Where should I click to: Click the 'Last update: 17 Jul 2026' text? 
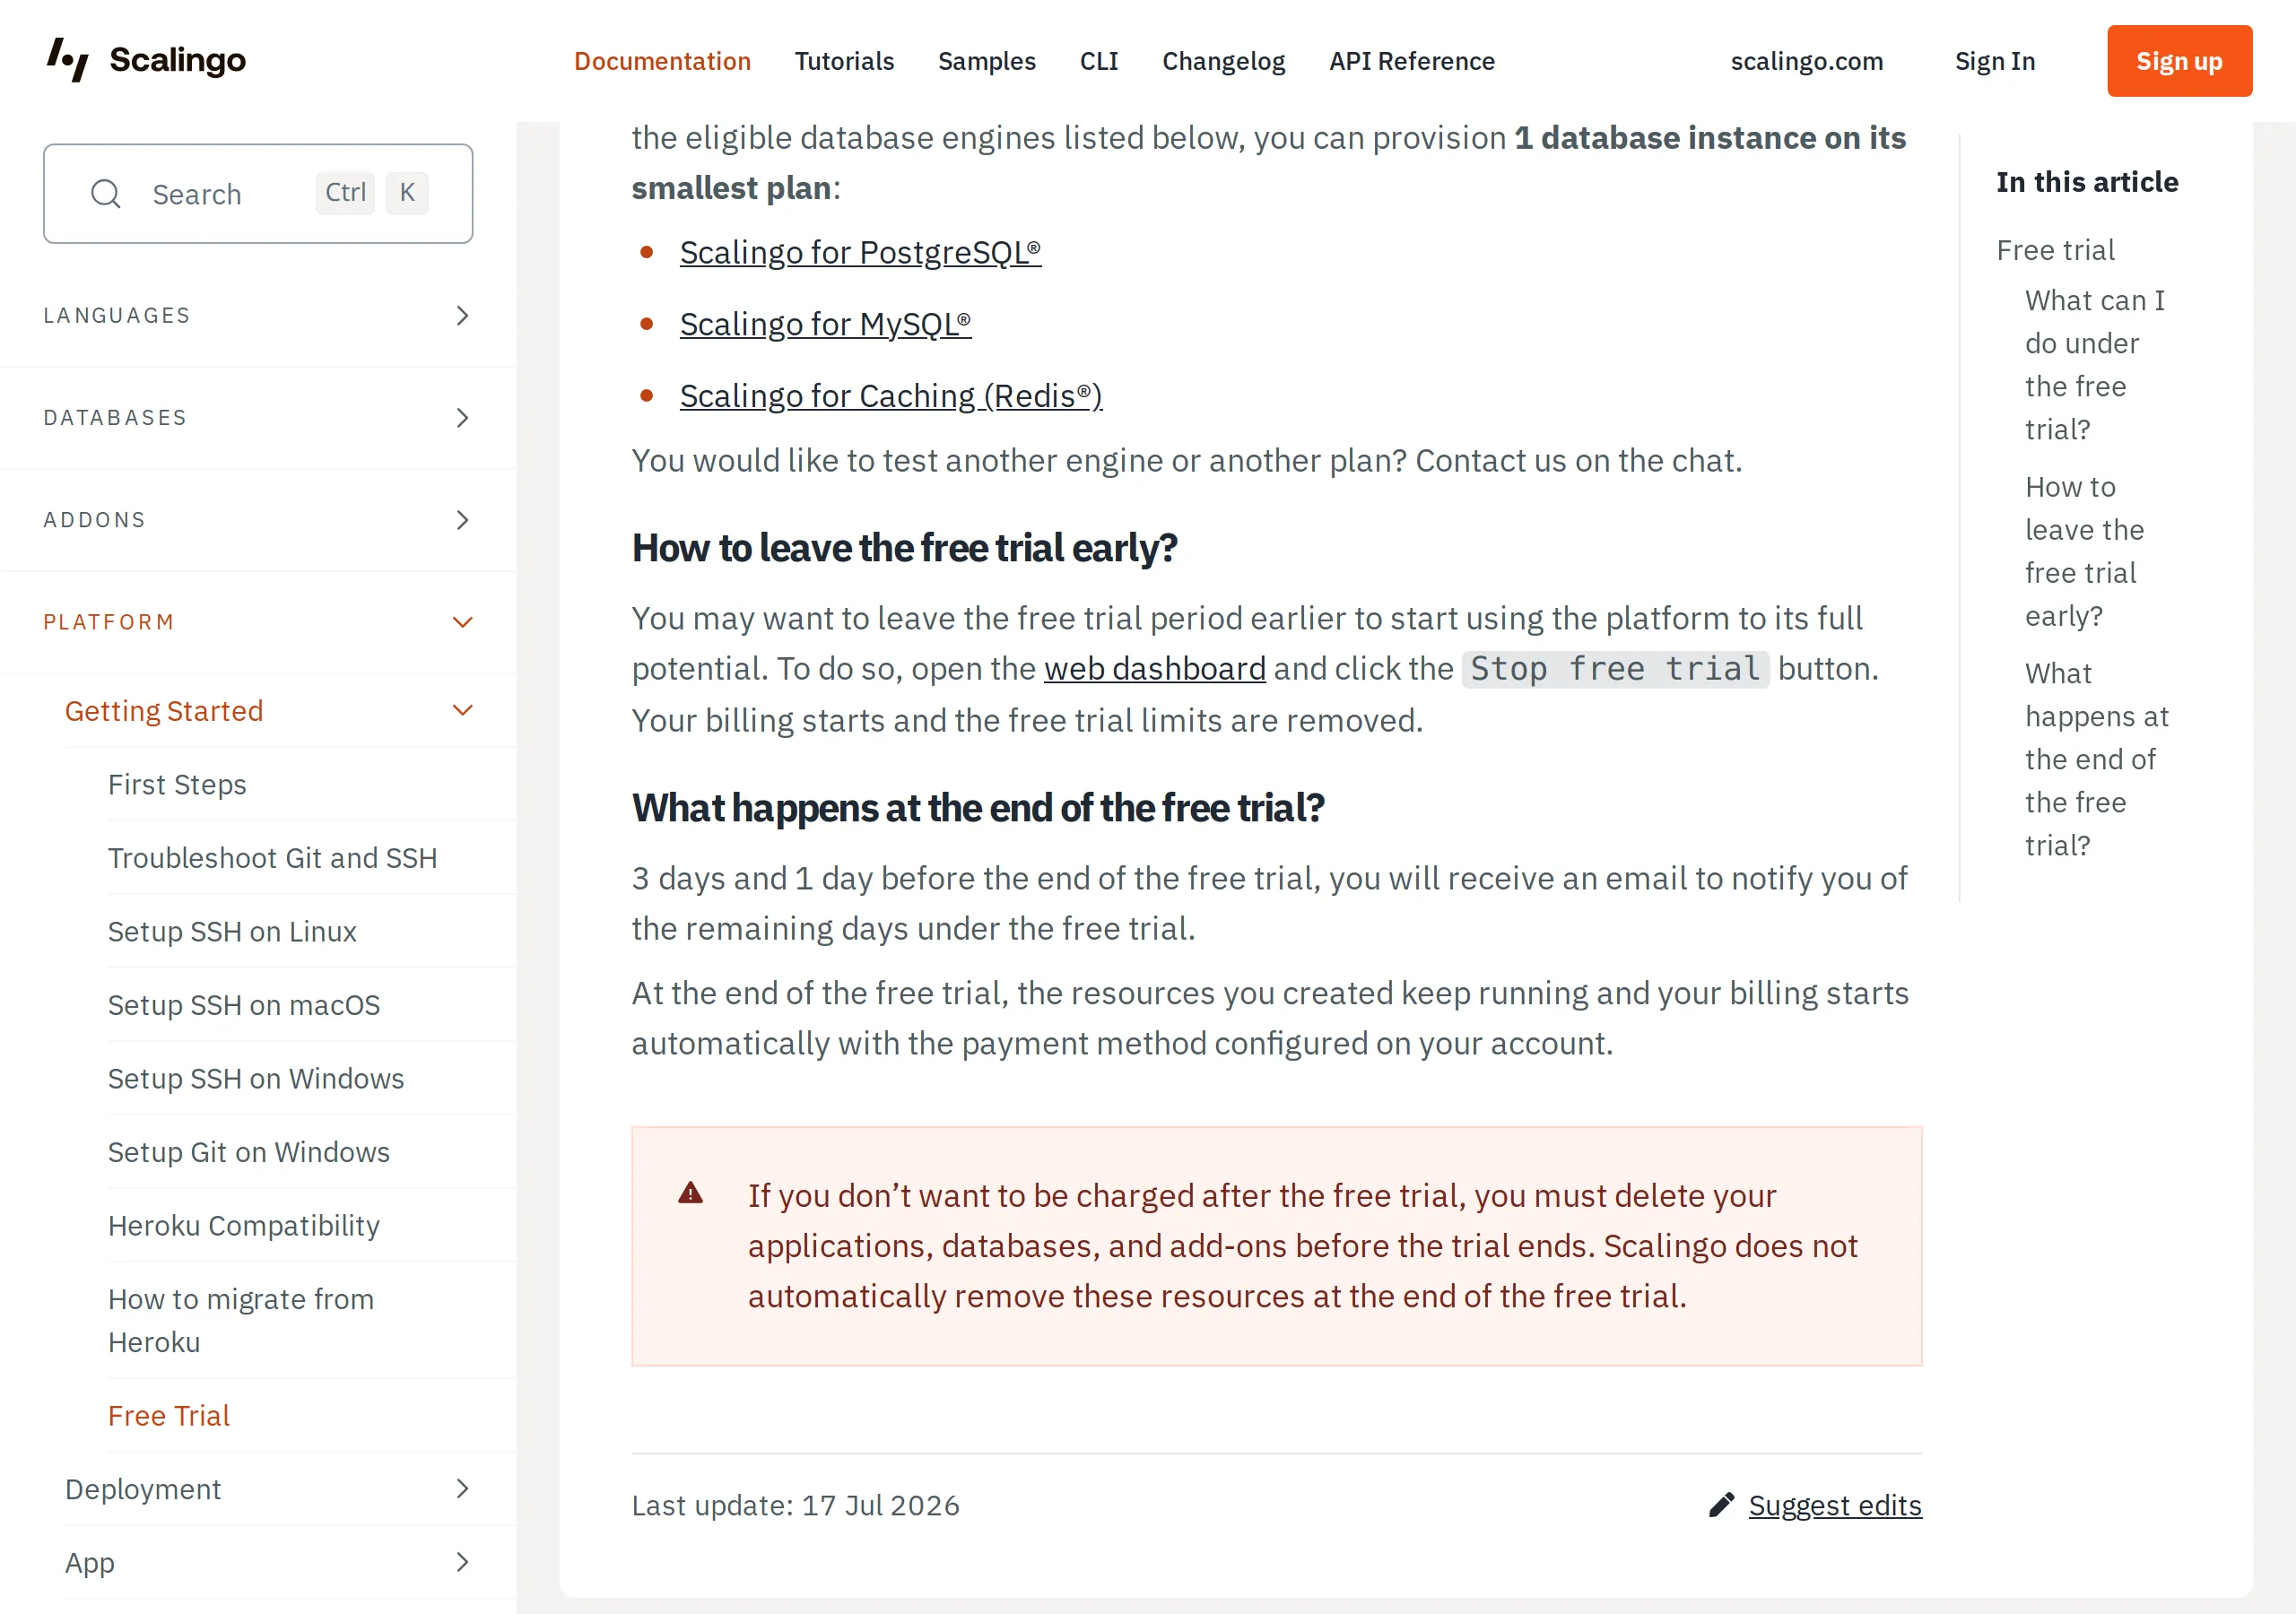click(x=795, y=1505)
